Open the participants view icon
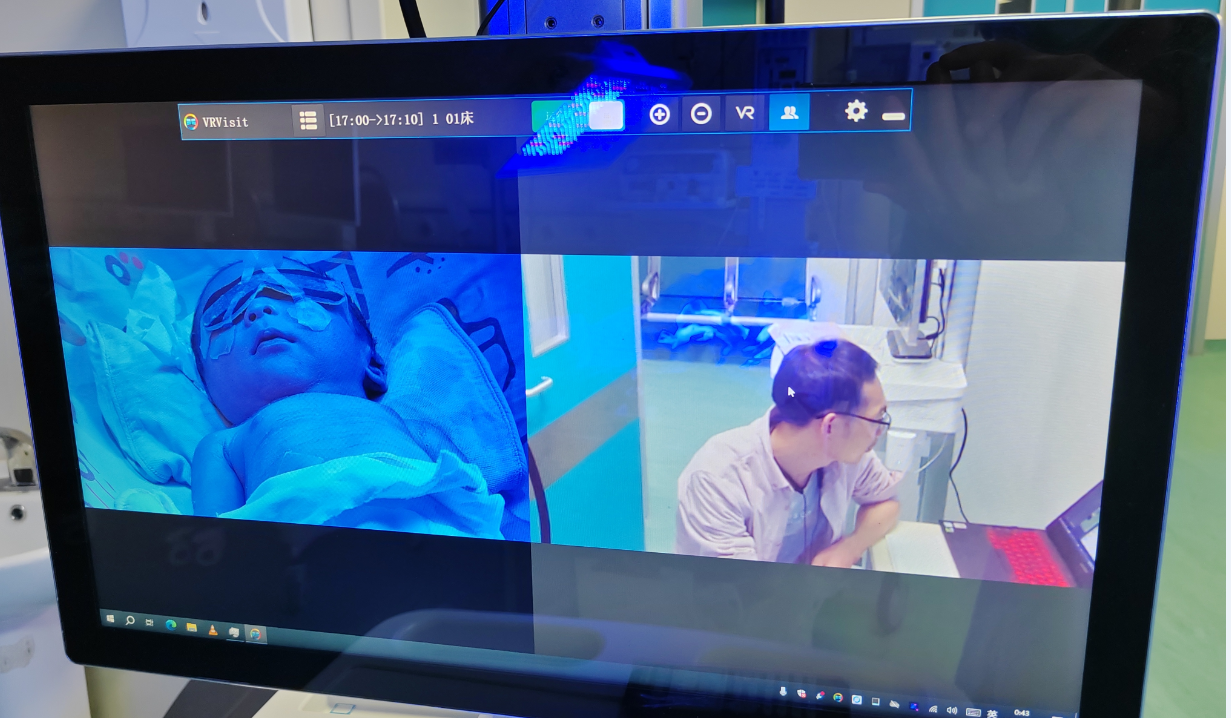 pos(789,113)
